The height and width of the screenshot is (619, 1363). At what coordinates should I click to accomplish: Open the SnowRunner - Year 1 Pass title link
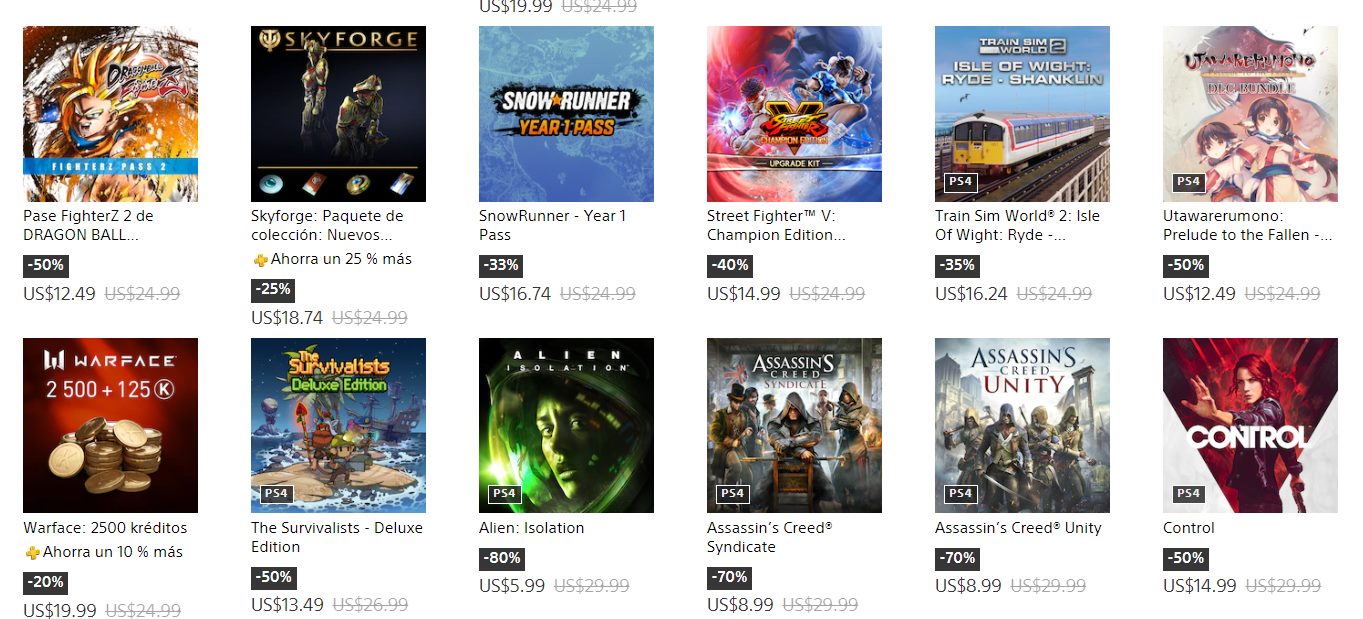click(553, 225)
